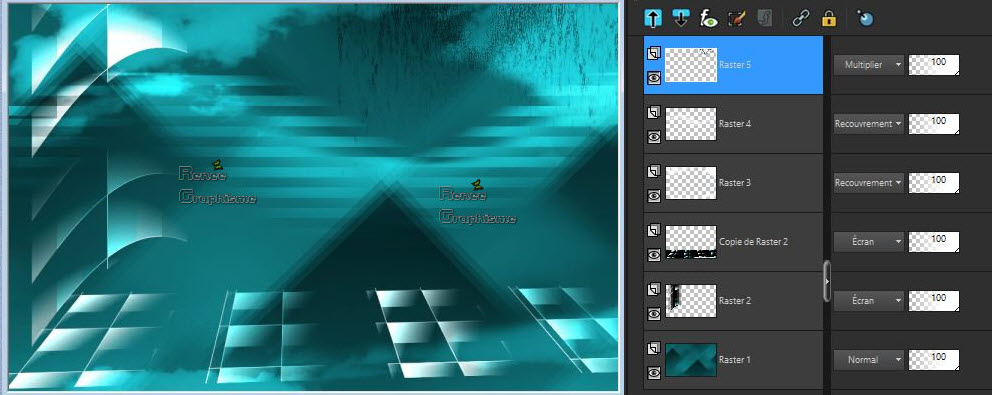Click the layer link chain icon
Image resolution: width=992 pixels, height=395 pixels.
pos(801,18)
